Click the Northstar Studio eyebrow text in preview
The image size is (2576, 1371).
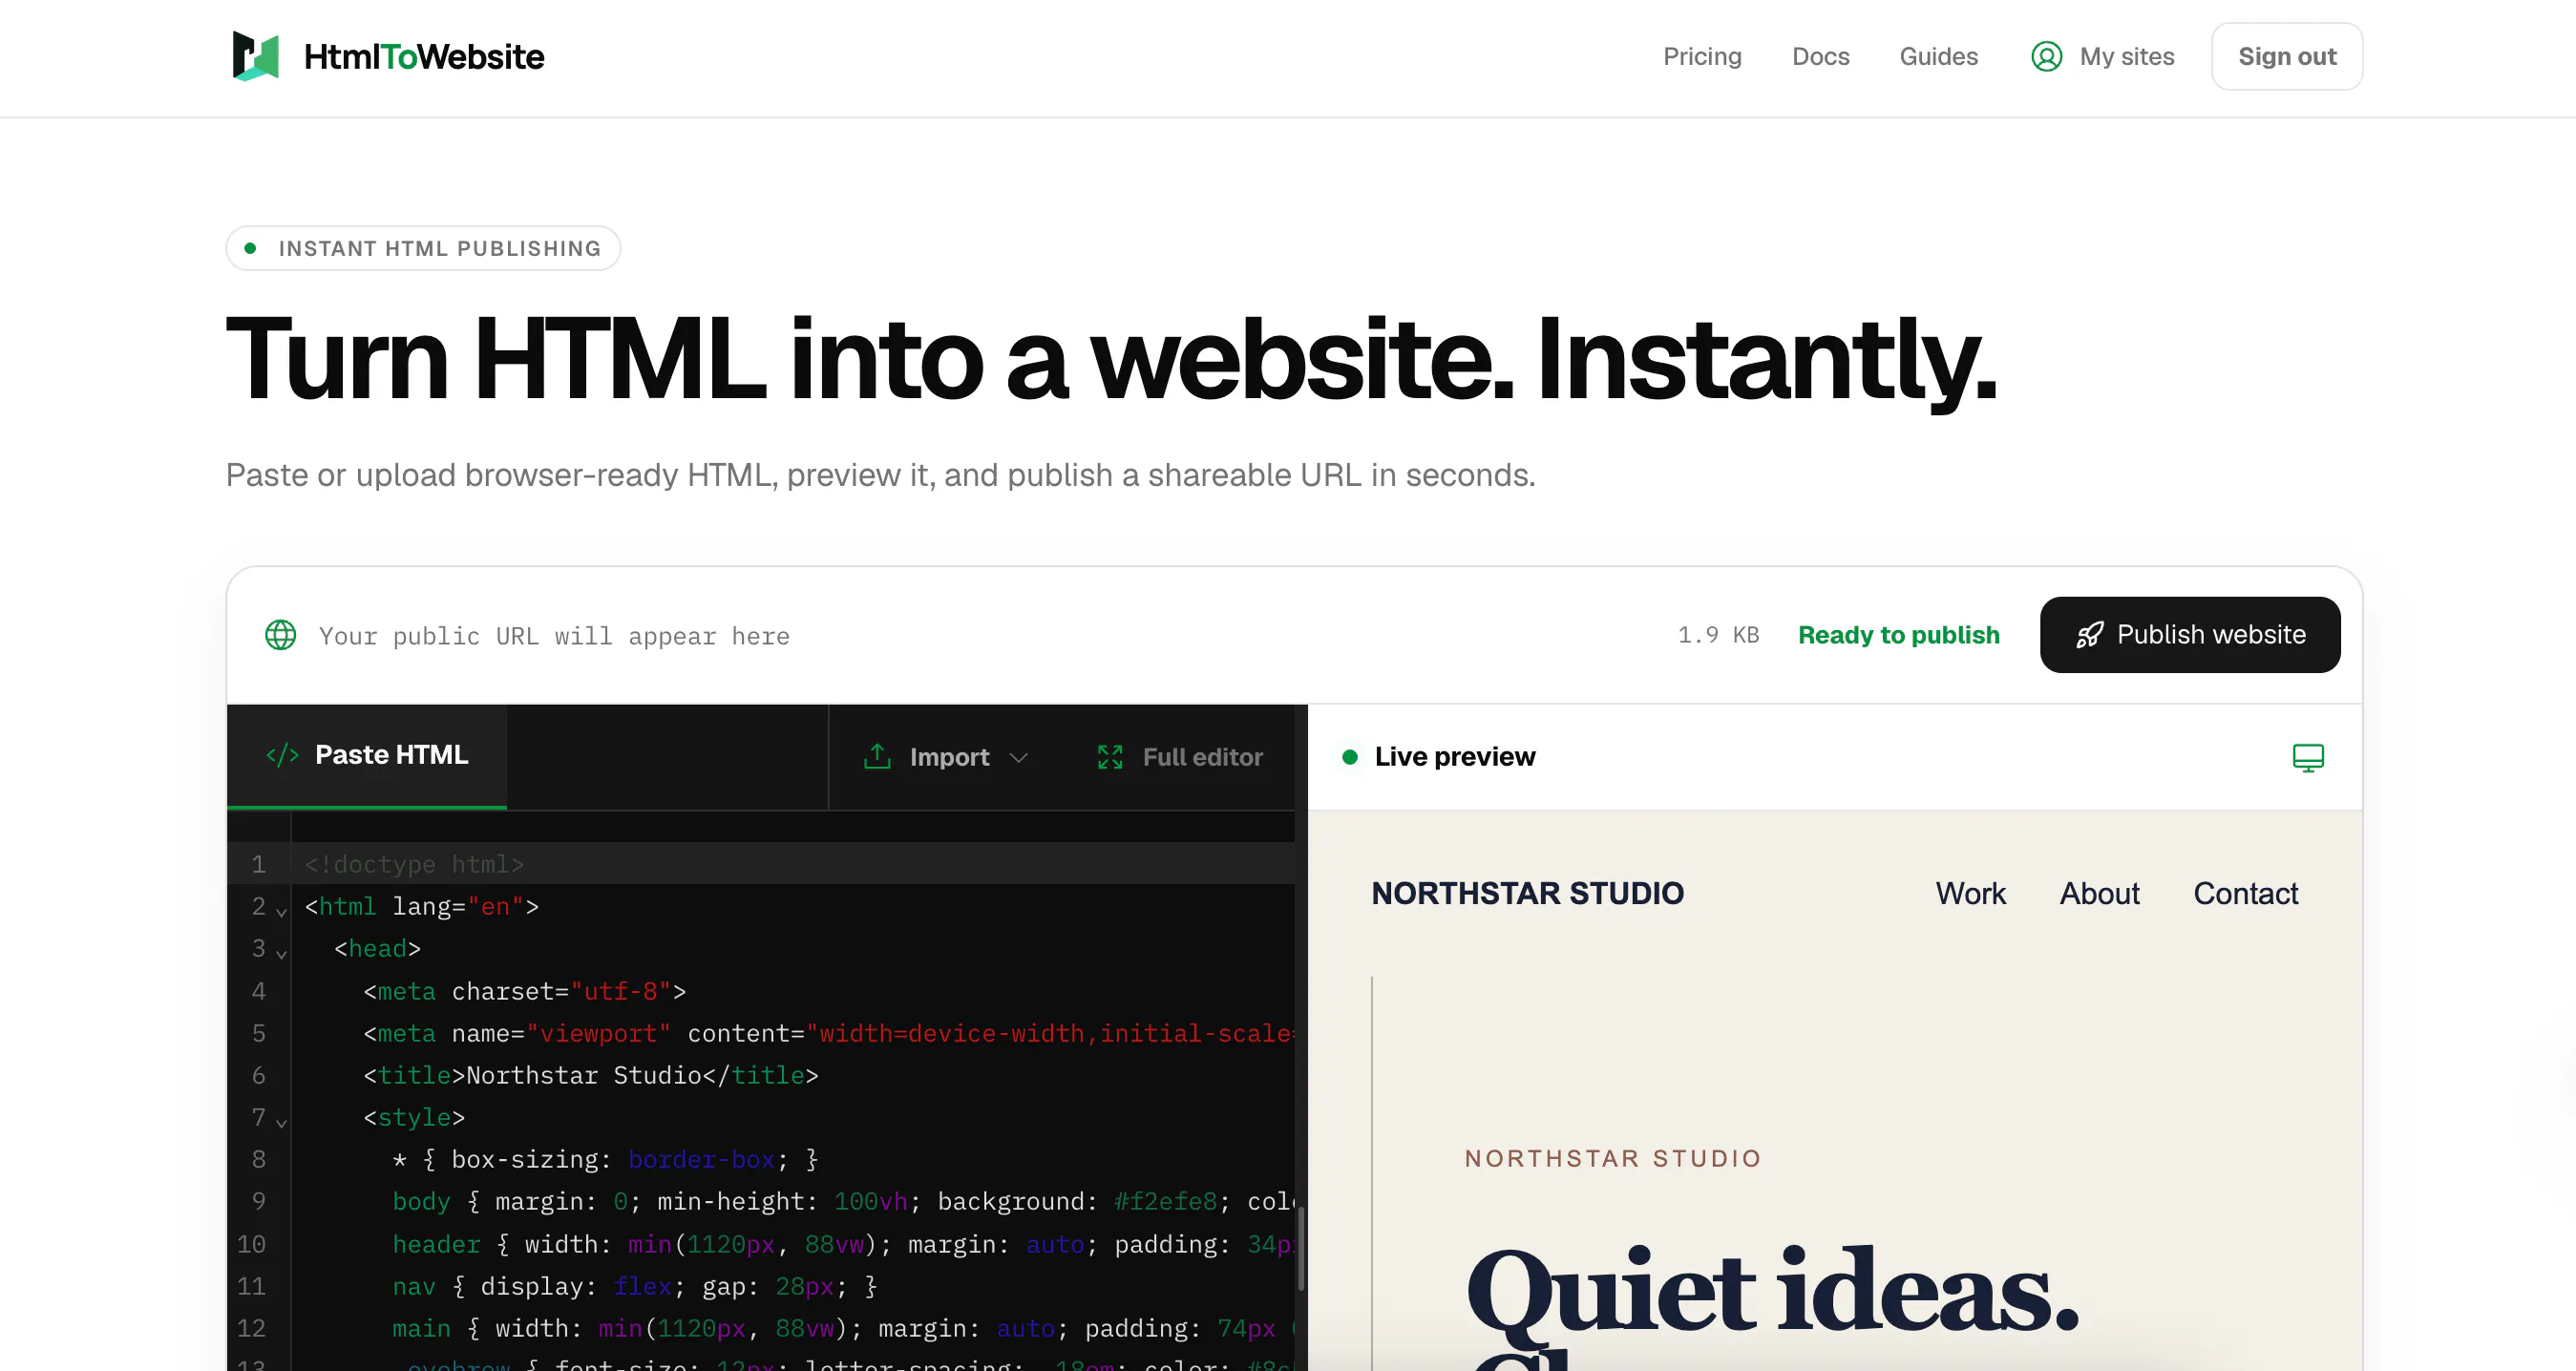pos(1612,1158)
